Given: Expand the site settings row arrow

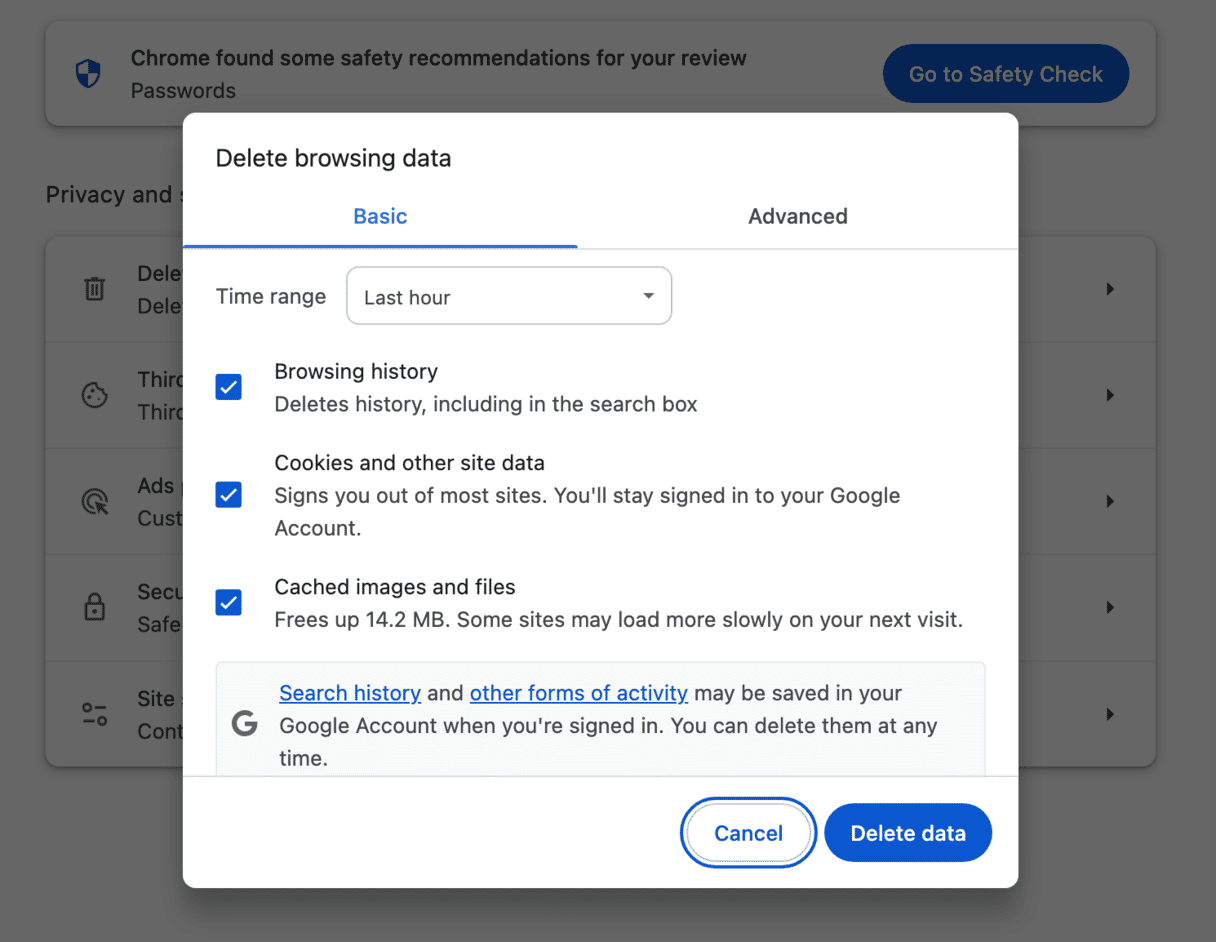Looking at the screenshot, I should coord(1110,714).
